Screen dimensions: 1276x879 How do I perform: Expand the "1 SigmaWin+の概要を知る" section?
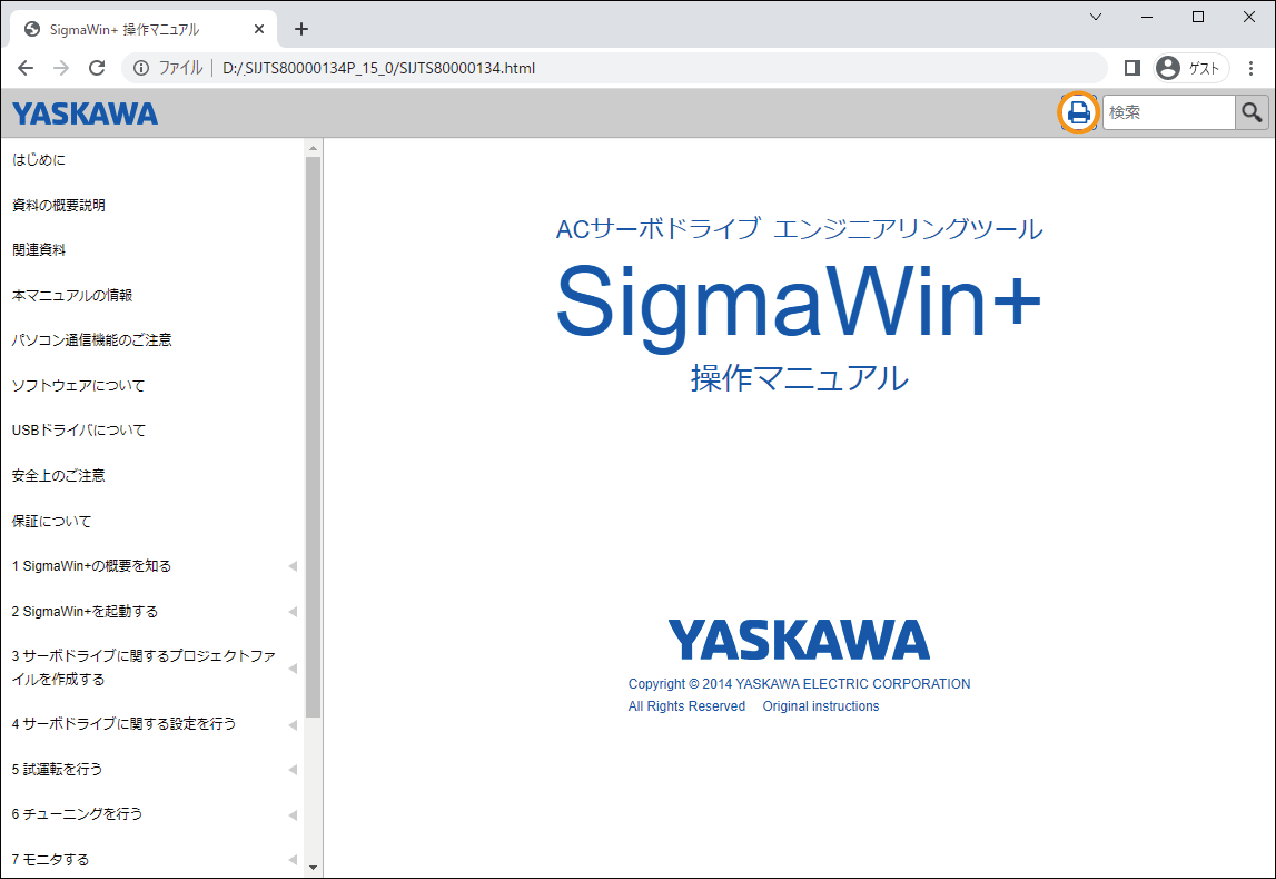tap(292, 566)
